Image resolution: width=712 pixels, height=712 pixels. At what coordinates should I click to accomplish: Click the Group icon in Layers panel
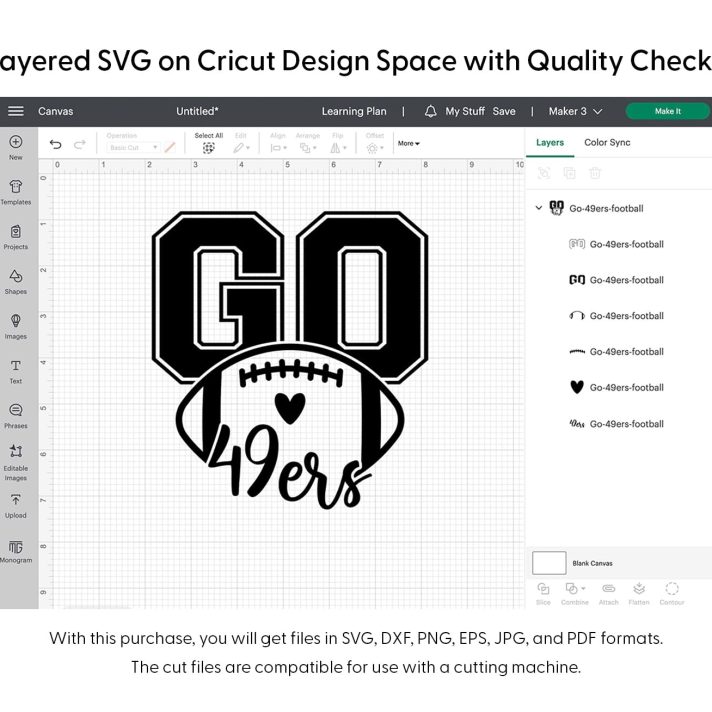[x=544, y=173]
